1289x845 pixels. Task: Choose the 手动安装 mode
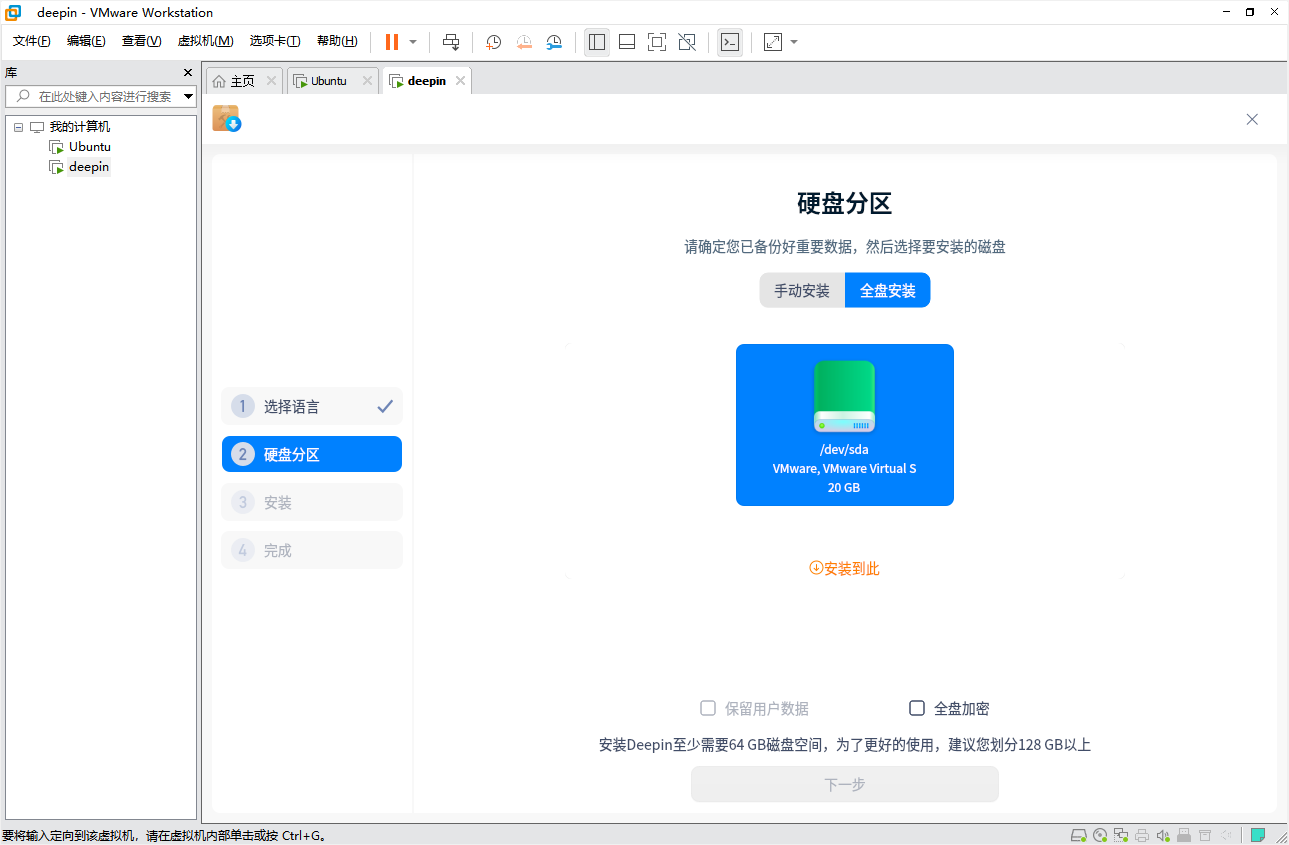pos(802,291)
